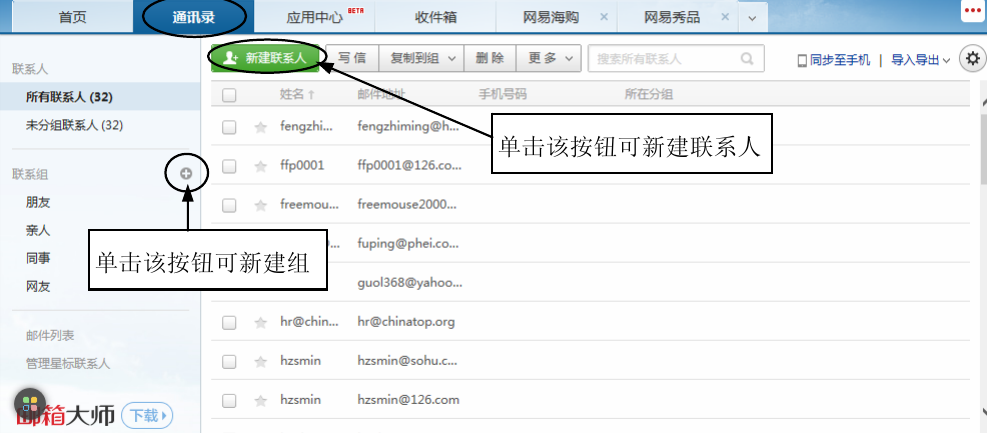Image resolution: width=987 pixels, height=433 pixels.
Task: Star the fengzhiming contact
Action: point(260,127)
